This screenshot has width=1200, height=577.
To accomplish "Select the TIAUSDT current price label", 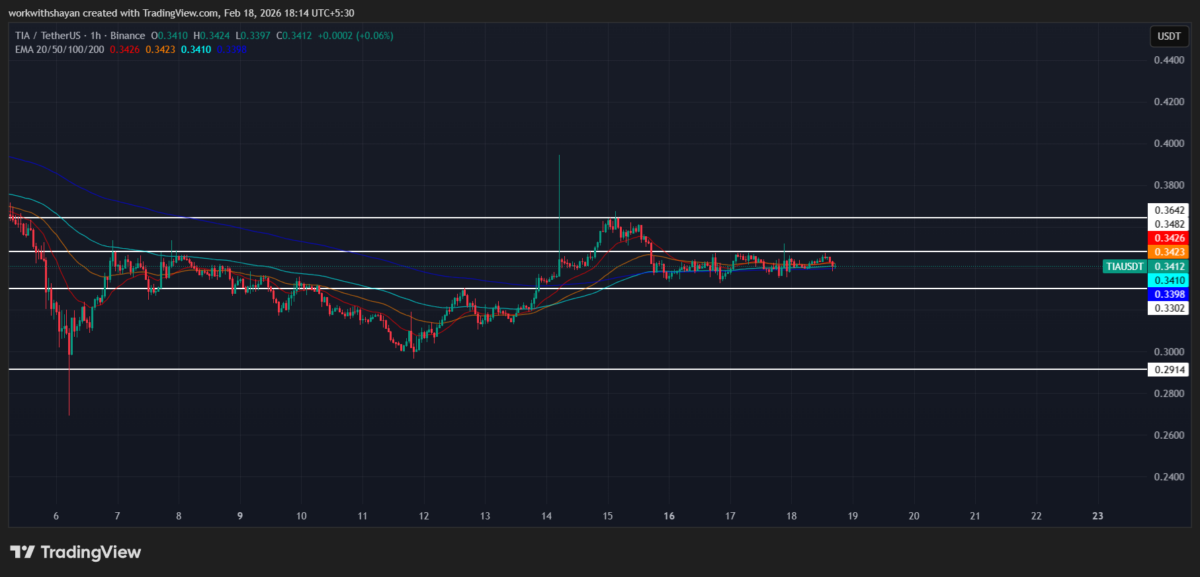I will [1123, 267].
